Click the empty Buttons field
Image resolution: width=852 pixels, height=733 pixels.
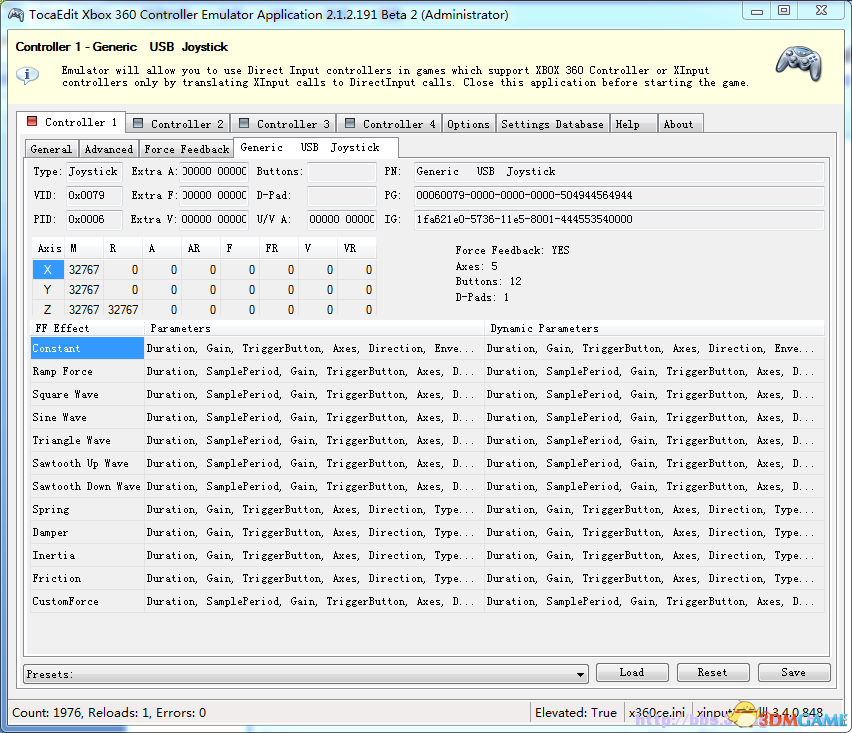point(342,172)
